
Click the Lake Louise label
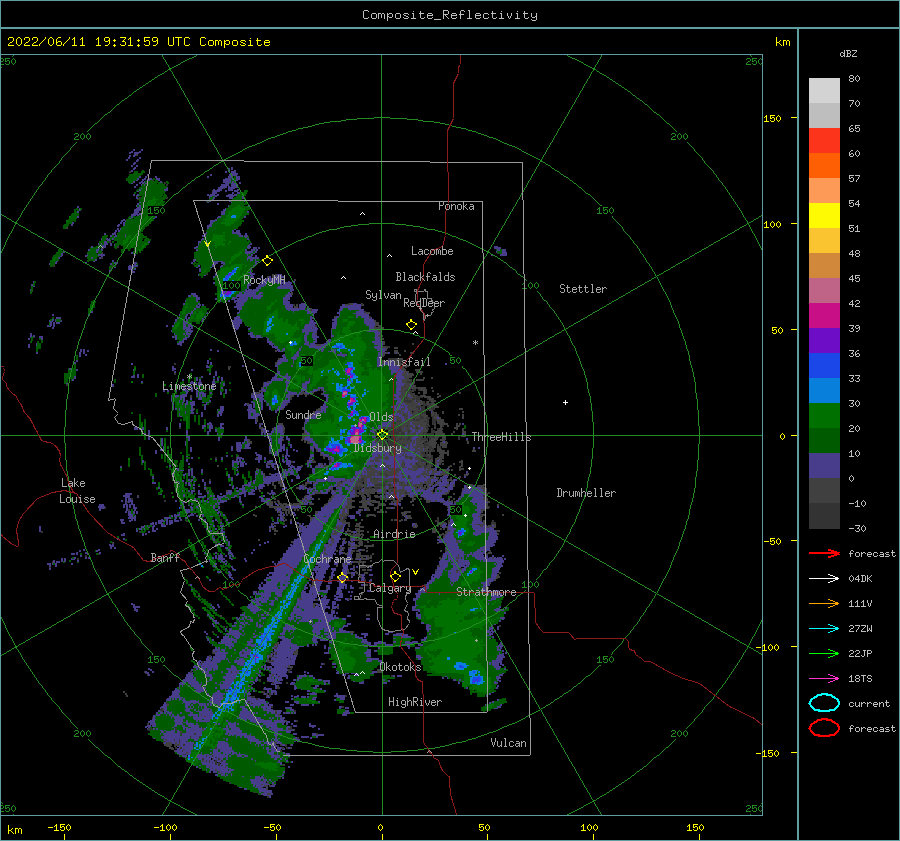(77, 491)
